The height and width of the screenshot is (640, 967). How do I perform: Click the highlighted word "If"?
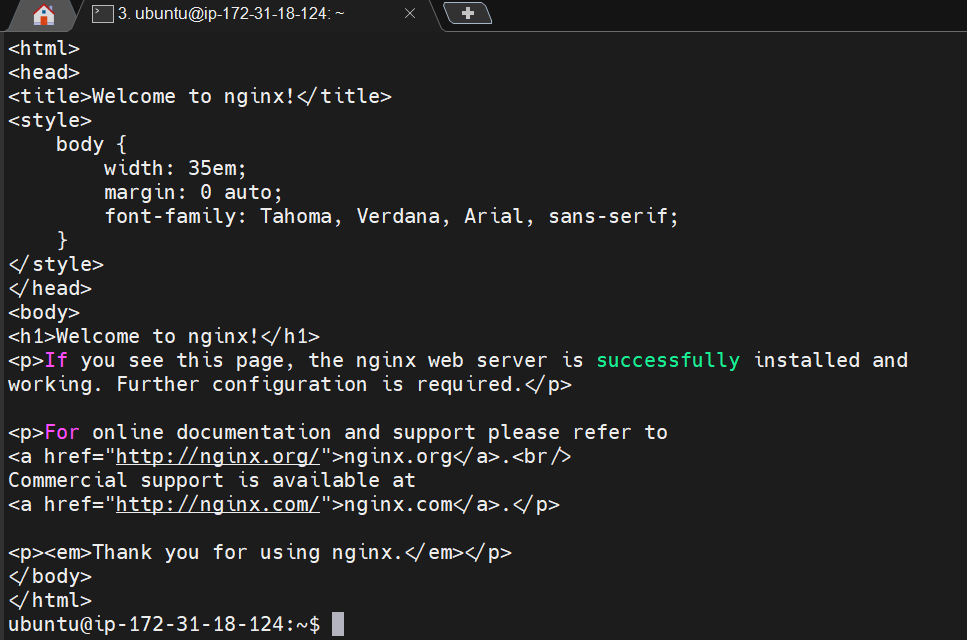coord(56,360)
